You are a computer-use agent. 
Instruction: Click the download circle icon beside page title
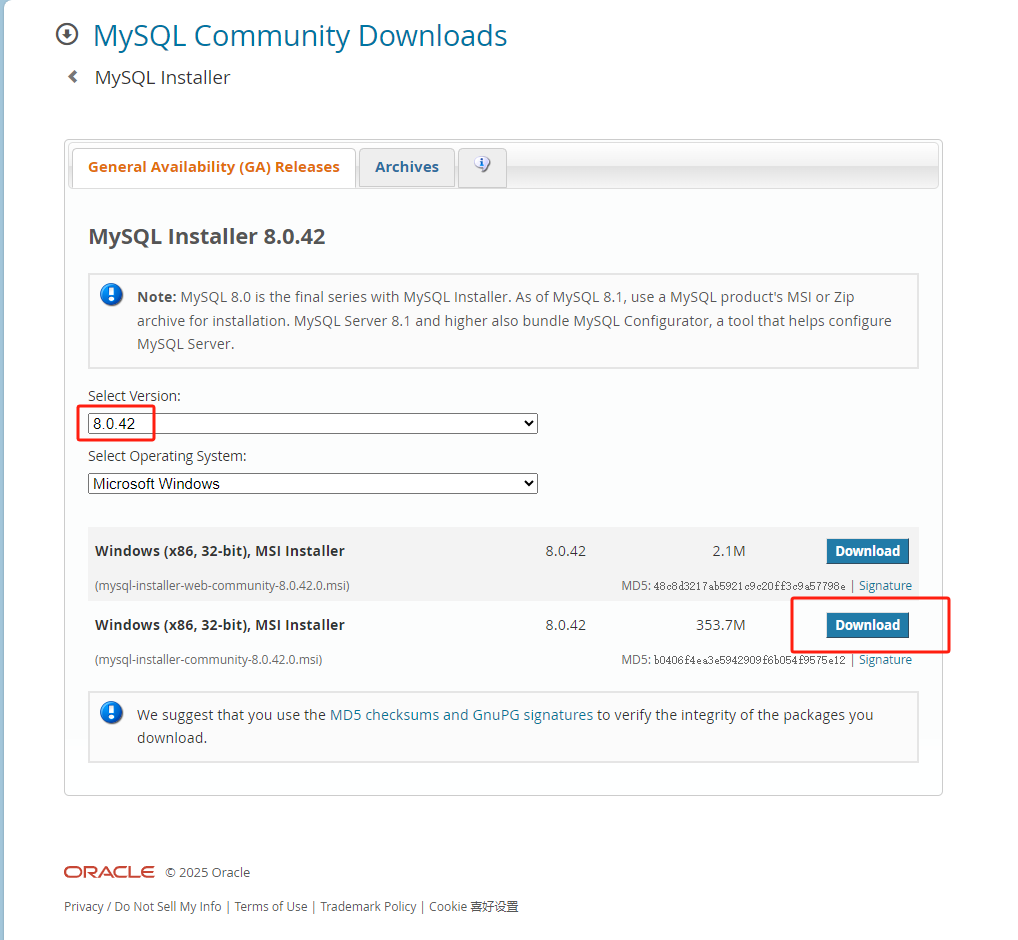(67, 34)
